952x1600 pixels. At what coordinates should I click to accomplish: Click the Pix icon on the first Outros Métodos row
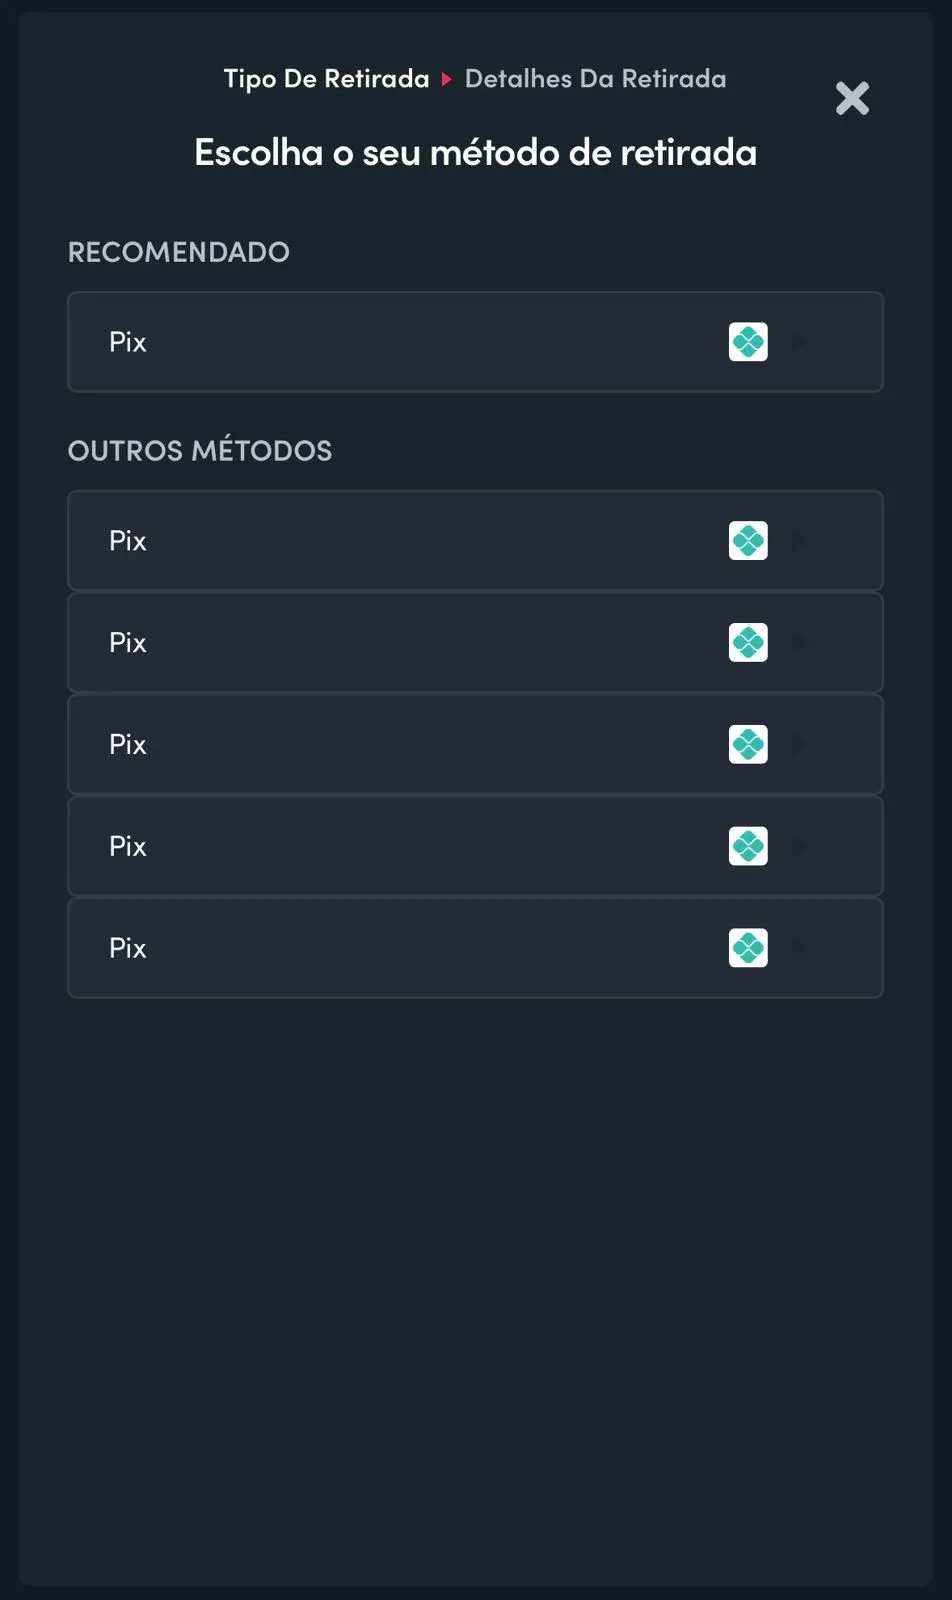[748, 540]
